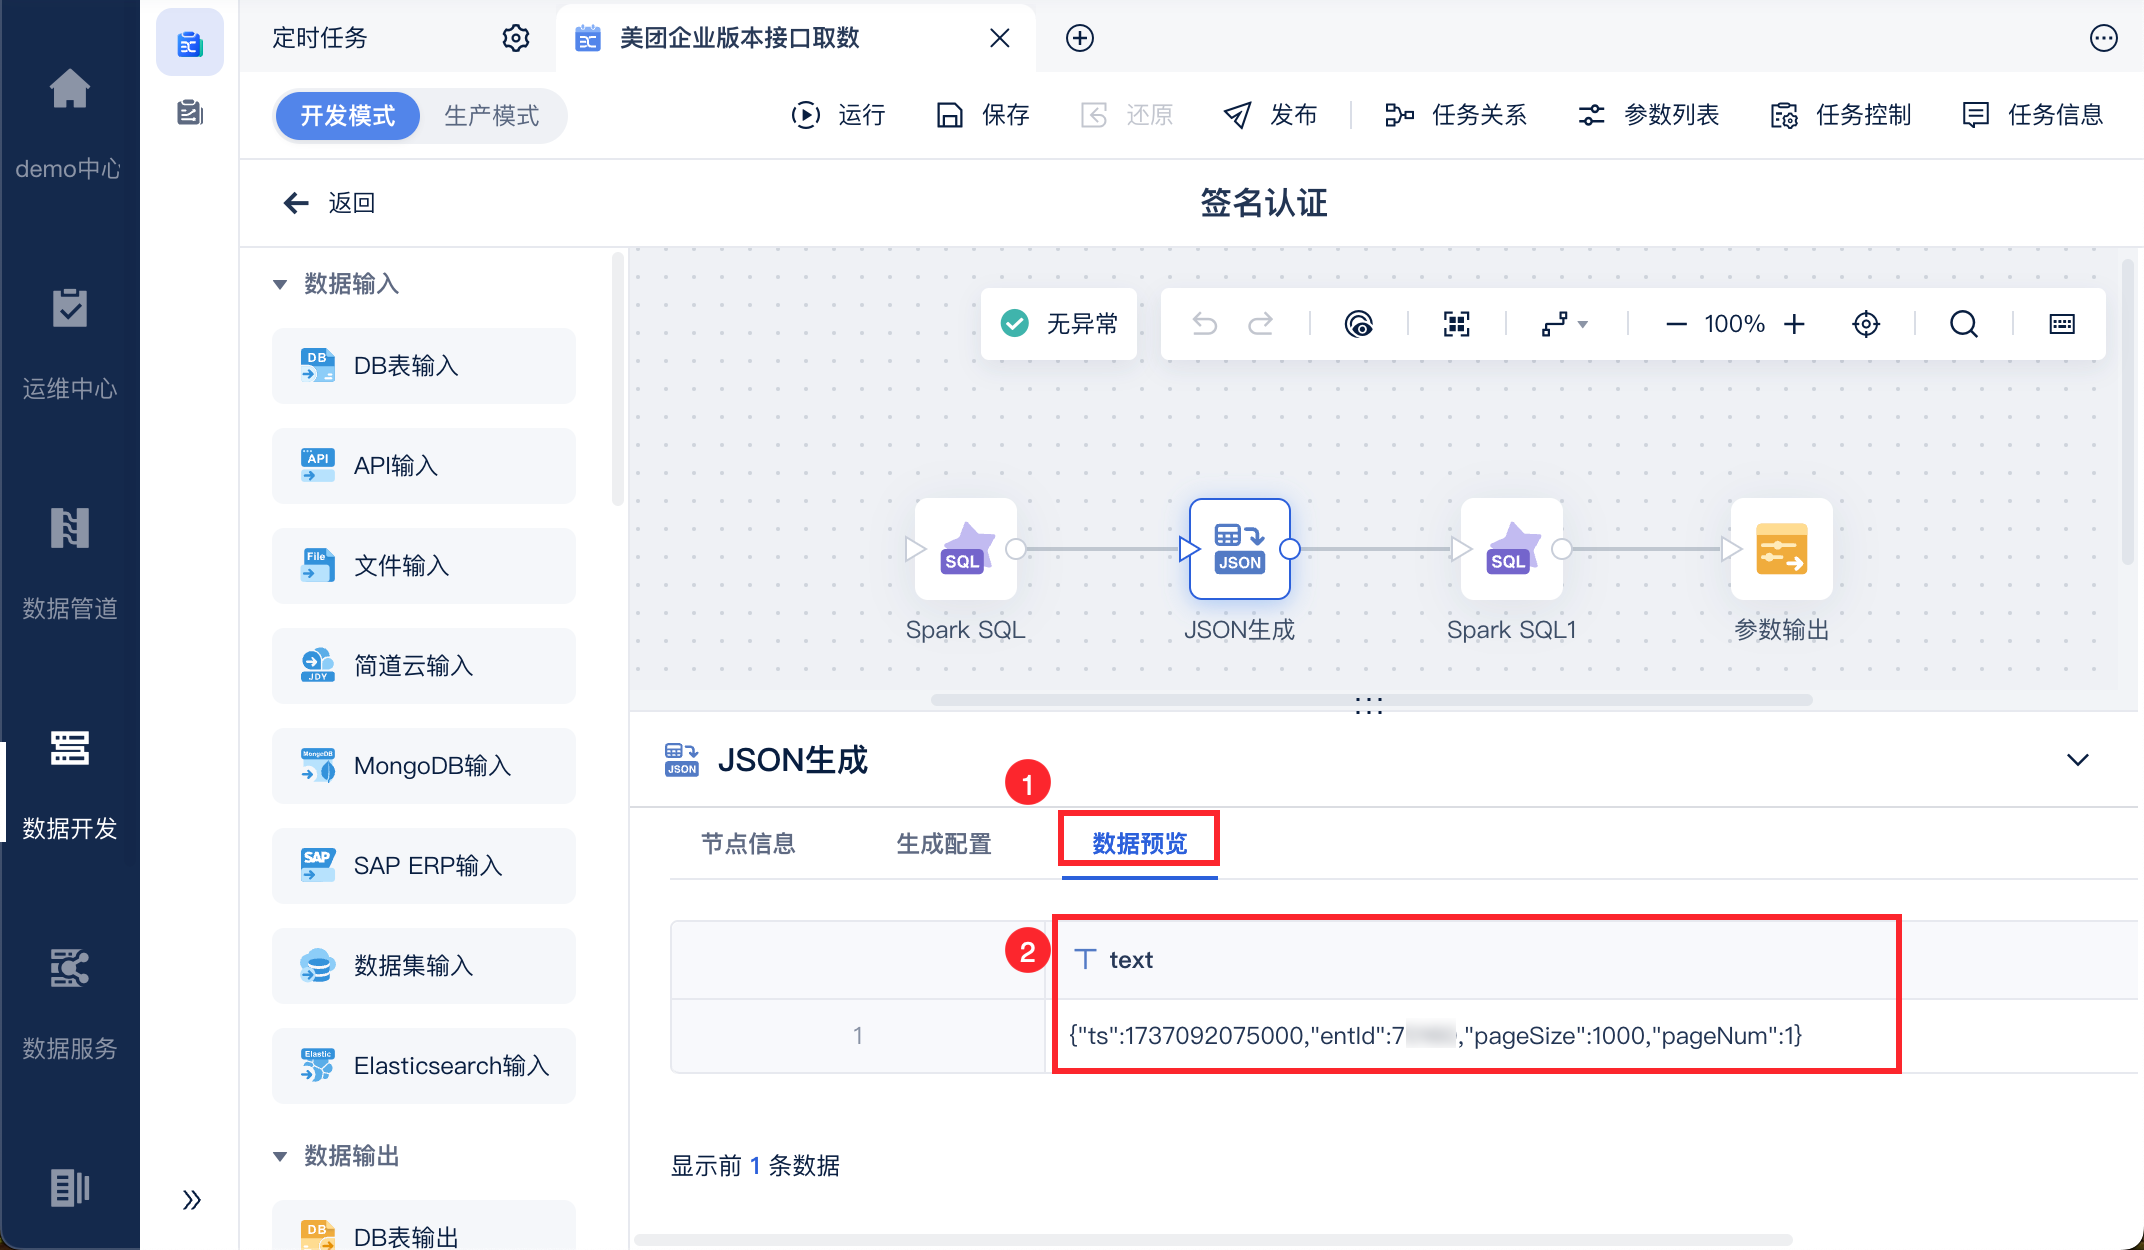Switch to 开发模式 mode

(x=348, y=116)
